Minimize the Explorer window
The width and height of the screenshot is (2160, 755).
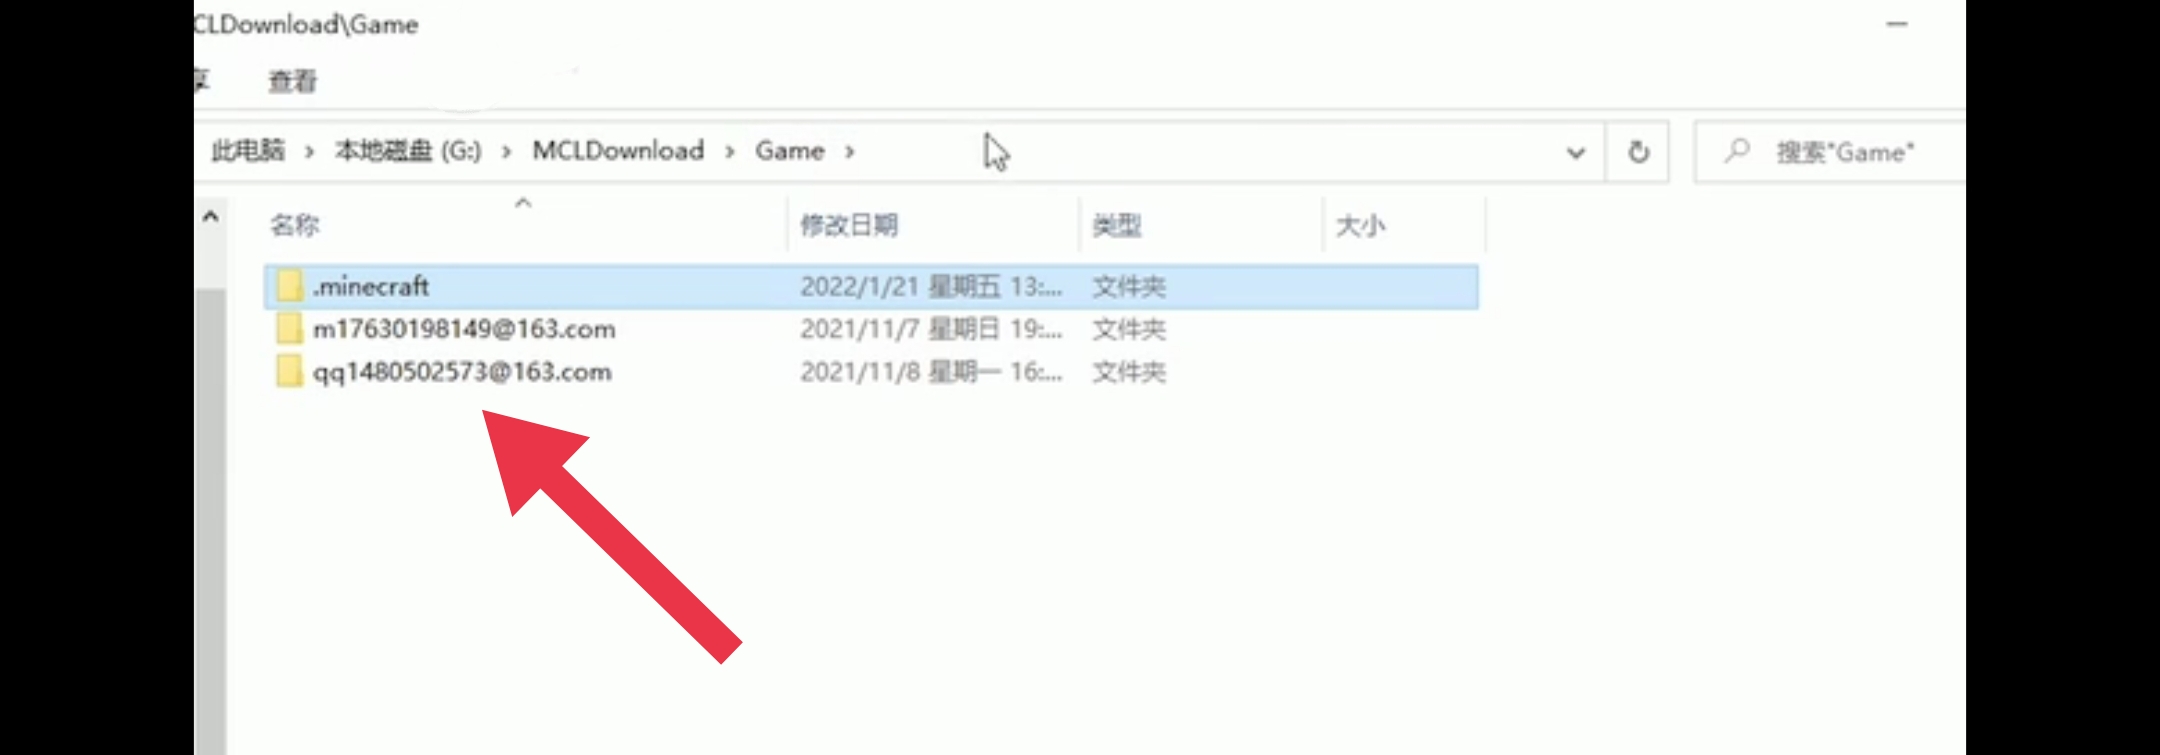[x=1897, y=24]
